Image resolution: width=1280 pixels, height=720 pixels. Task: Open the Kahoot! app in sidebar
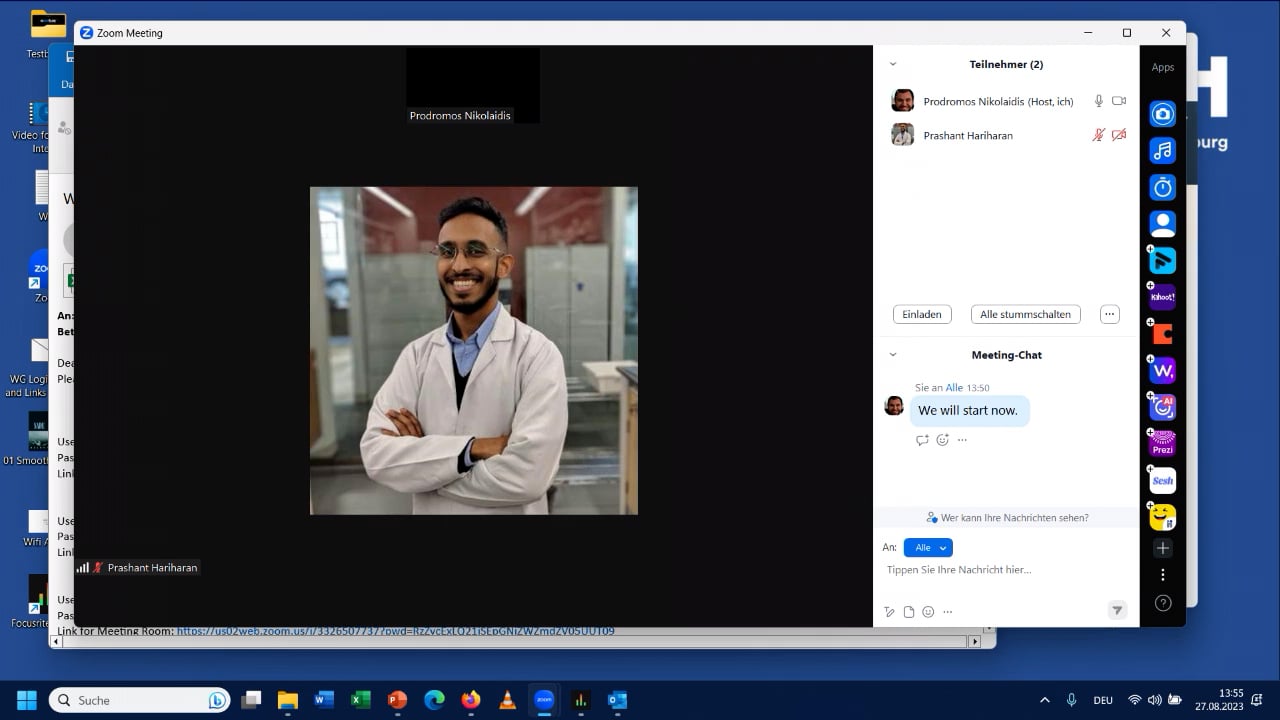pos(1162,297)
